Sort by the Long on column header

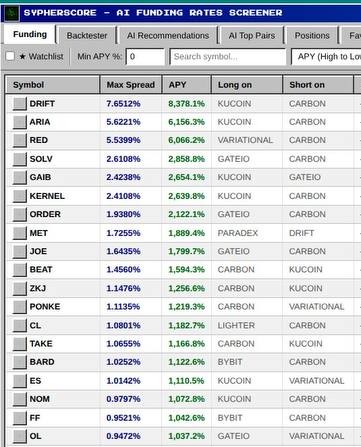tap(247, 85)
